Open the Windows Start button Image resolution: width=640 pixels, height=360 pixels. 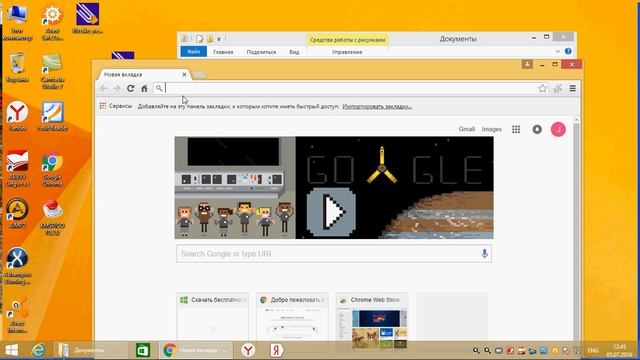[11, 350]
